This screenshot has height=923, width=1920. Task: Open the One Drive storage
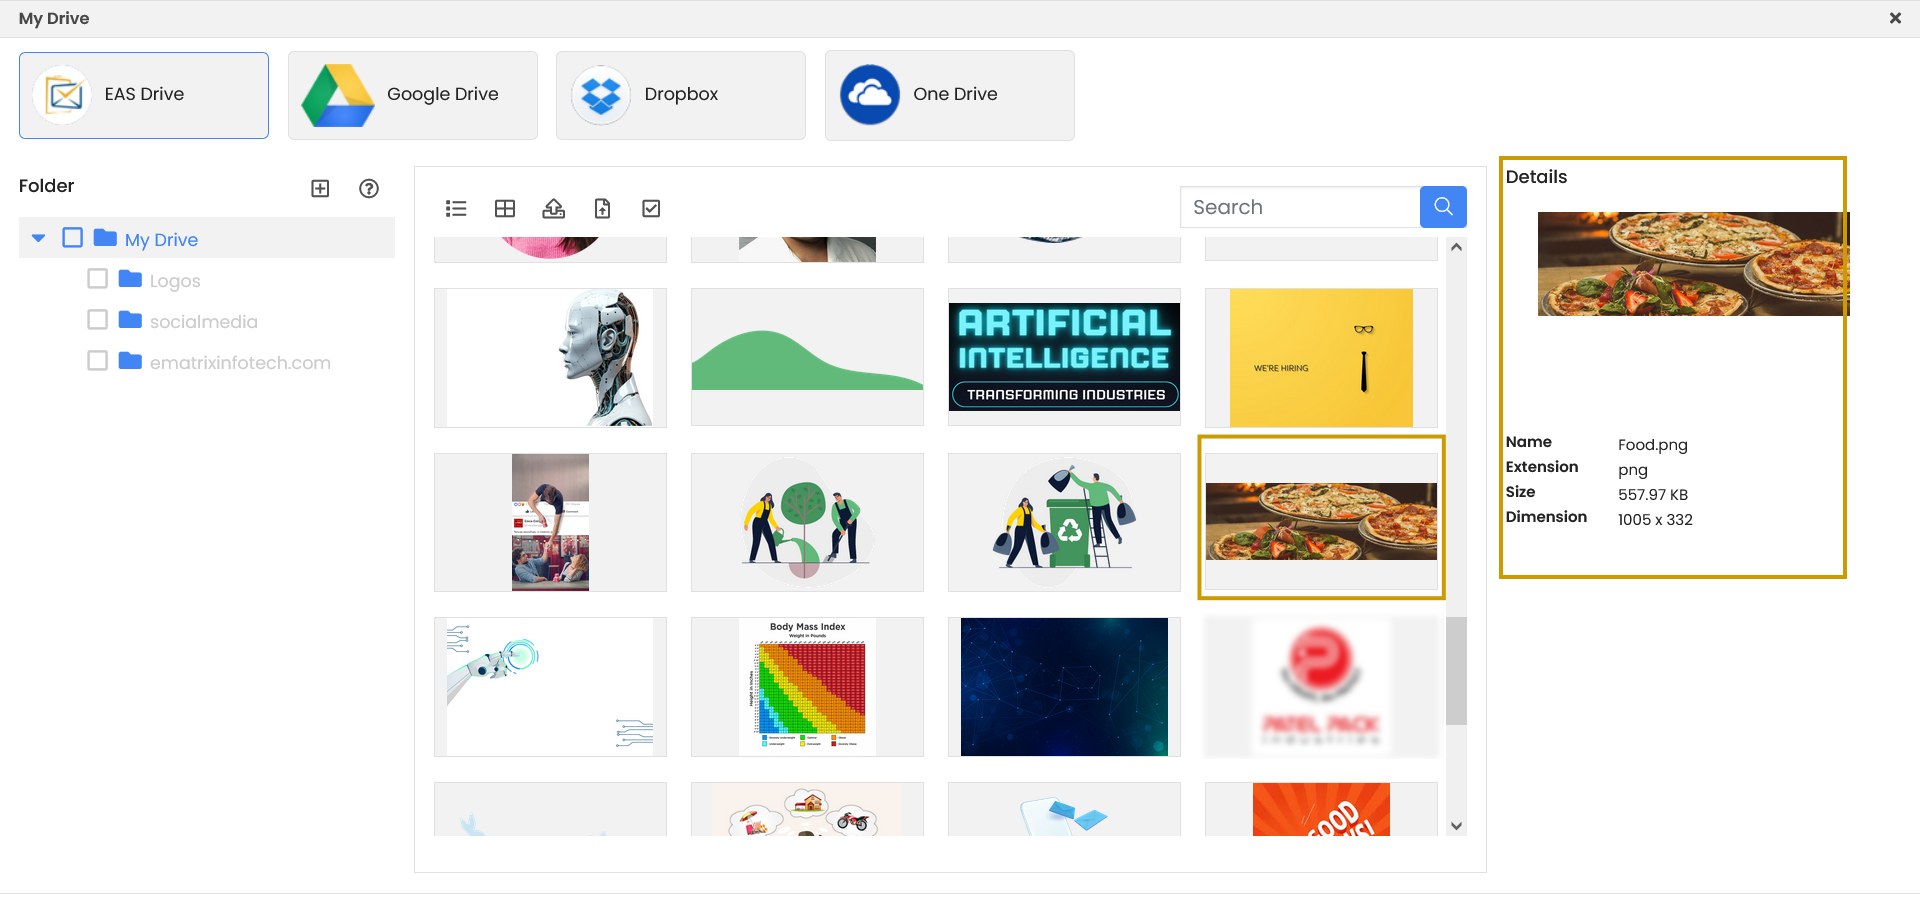pos(948,95)
